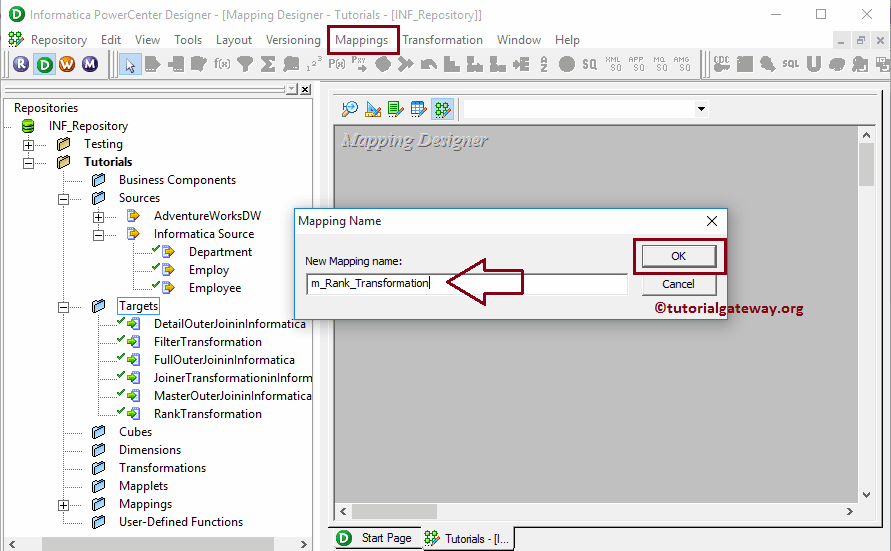Click the Rank 1-2-3 transformation icon
The width and height of the screenshot is (891, 551).
(314, 64)
